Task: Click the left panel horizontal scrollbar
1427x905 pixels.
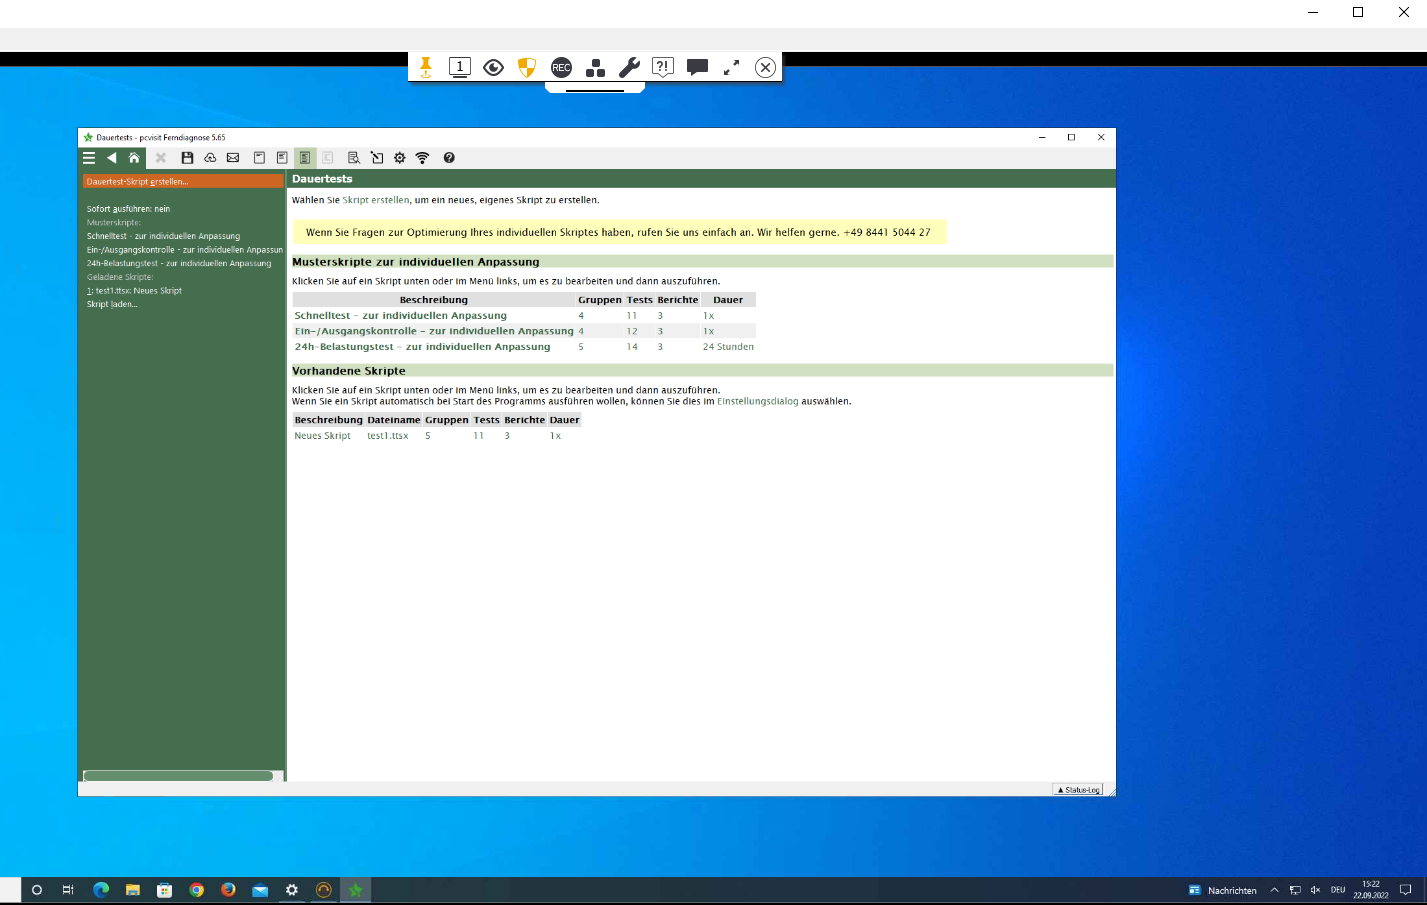Action: [178, 776]
